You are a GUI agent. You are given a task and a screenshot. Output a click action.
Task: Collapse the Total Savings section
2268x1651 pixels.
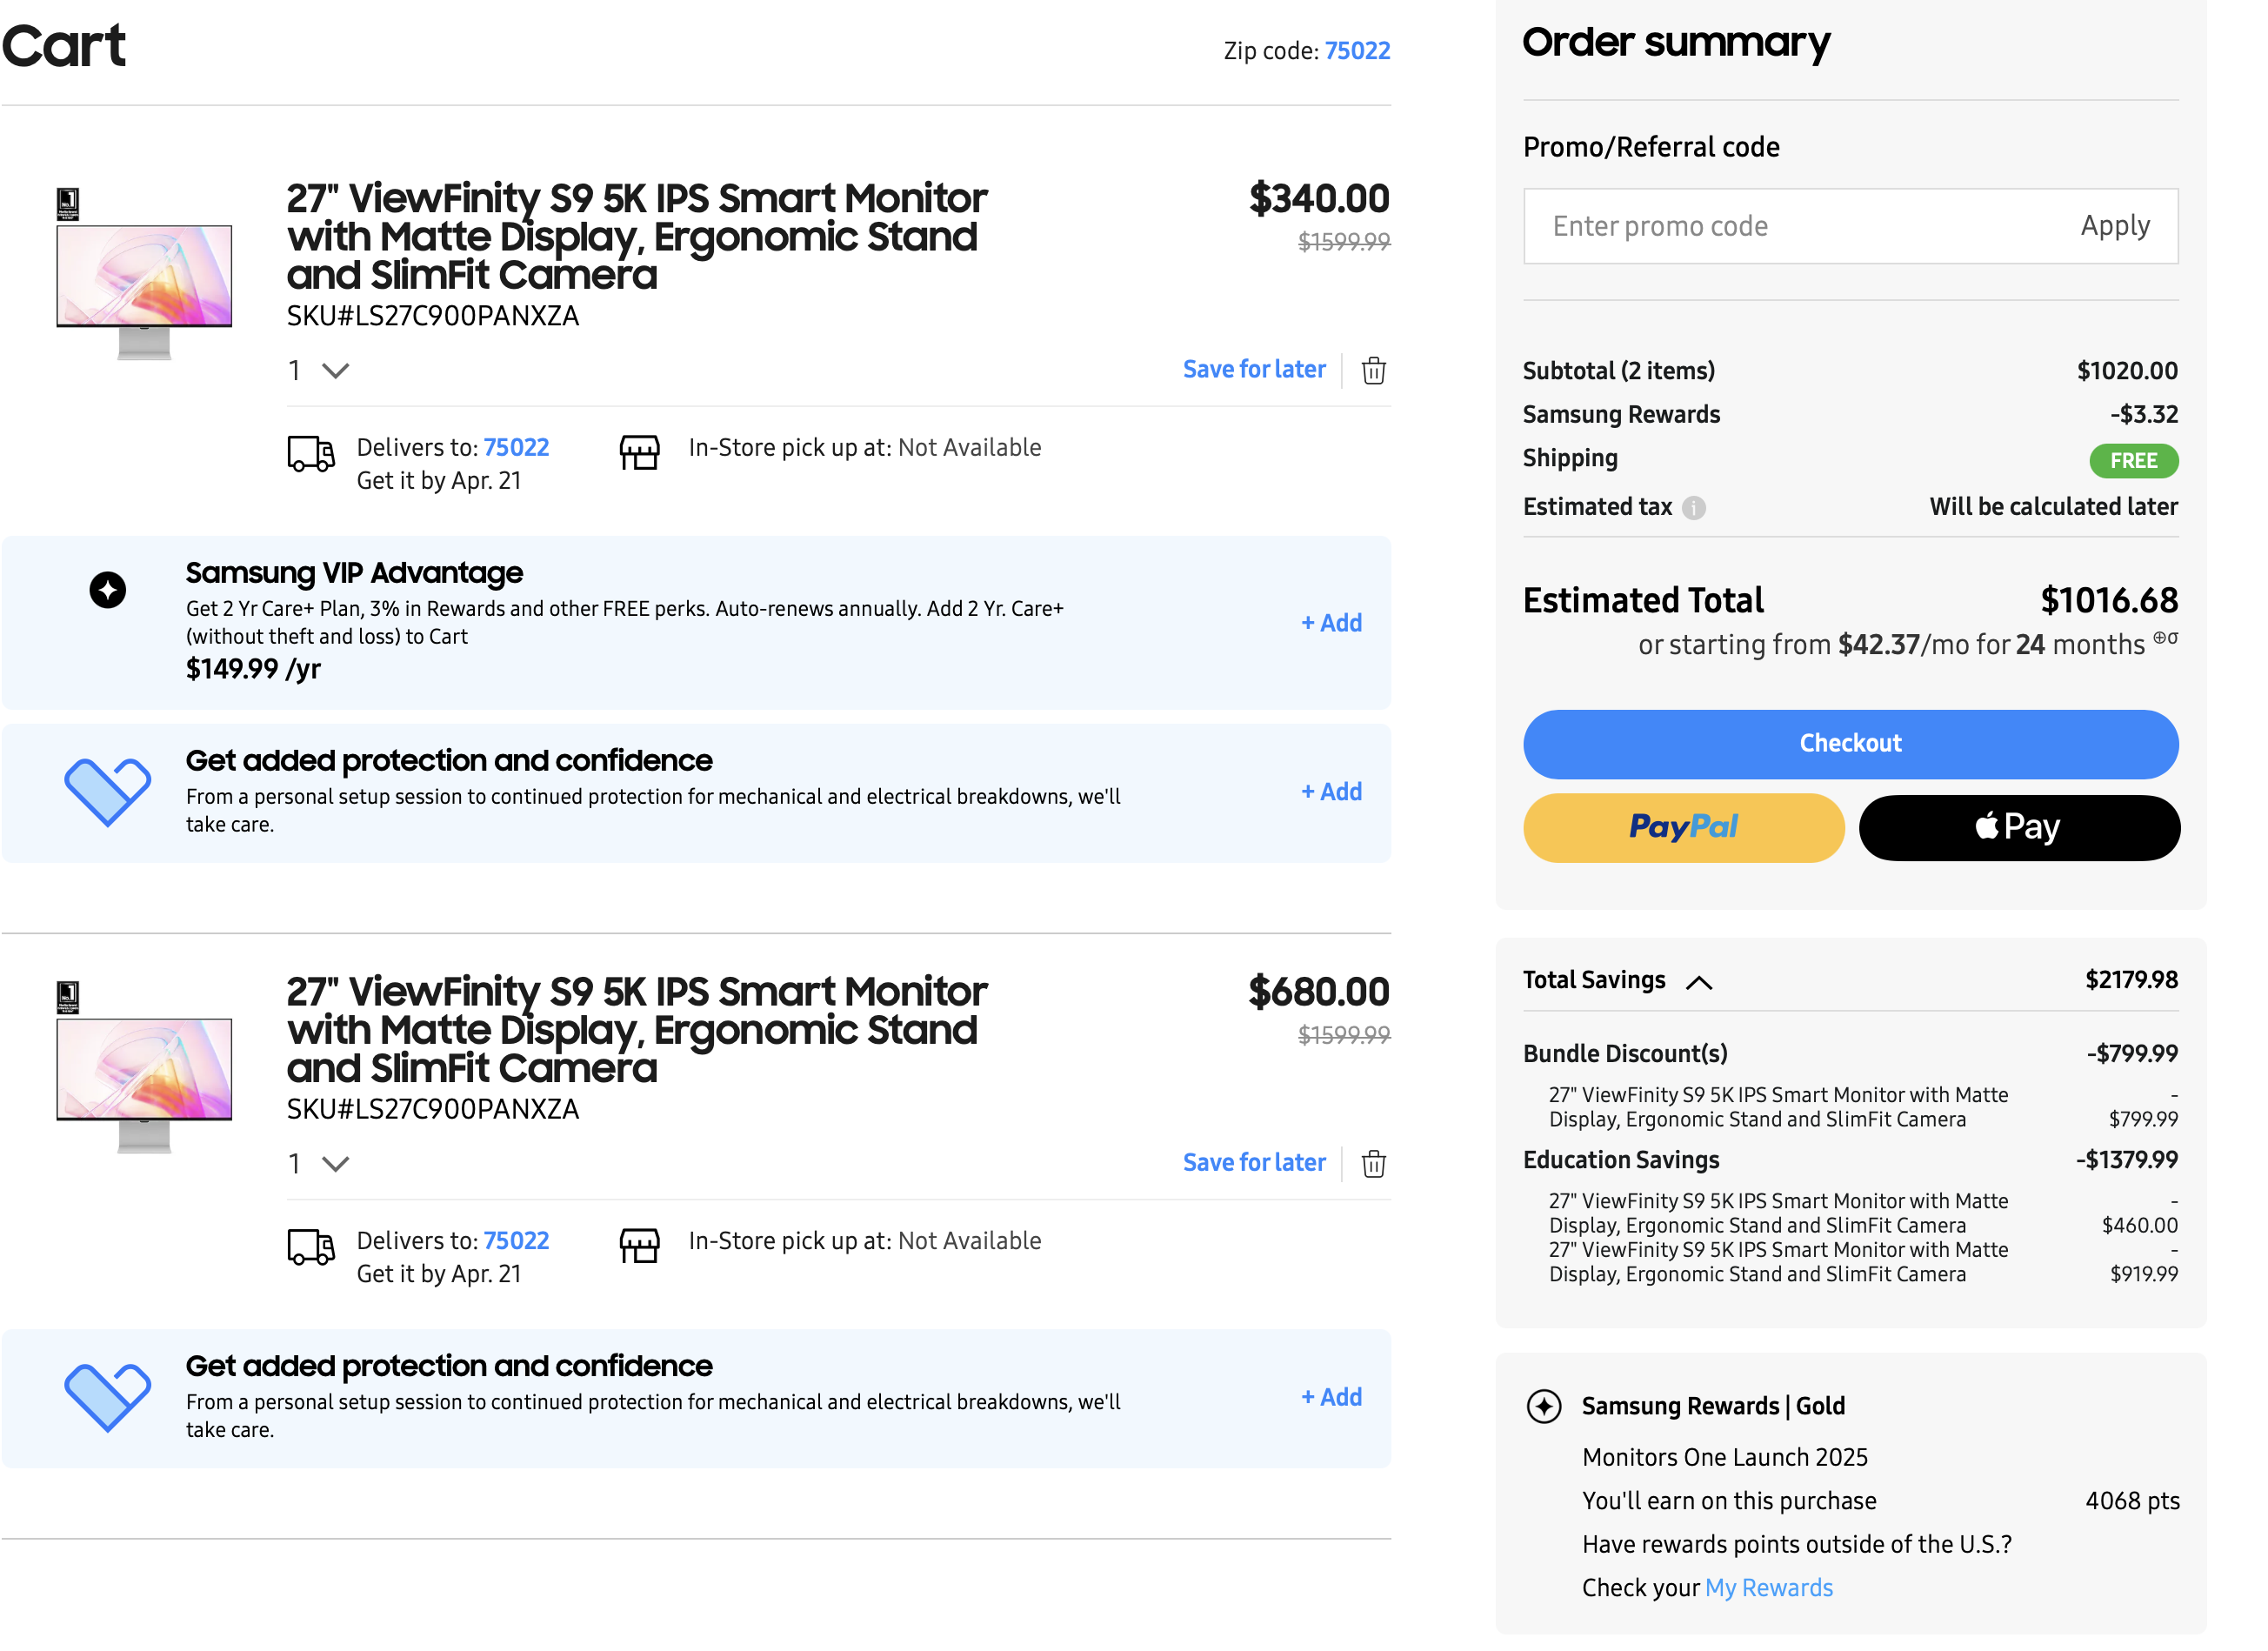pyautogui.click(x=1699, y=982)
